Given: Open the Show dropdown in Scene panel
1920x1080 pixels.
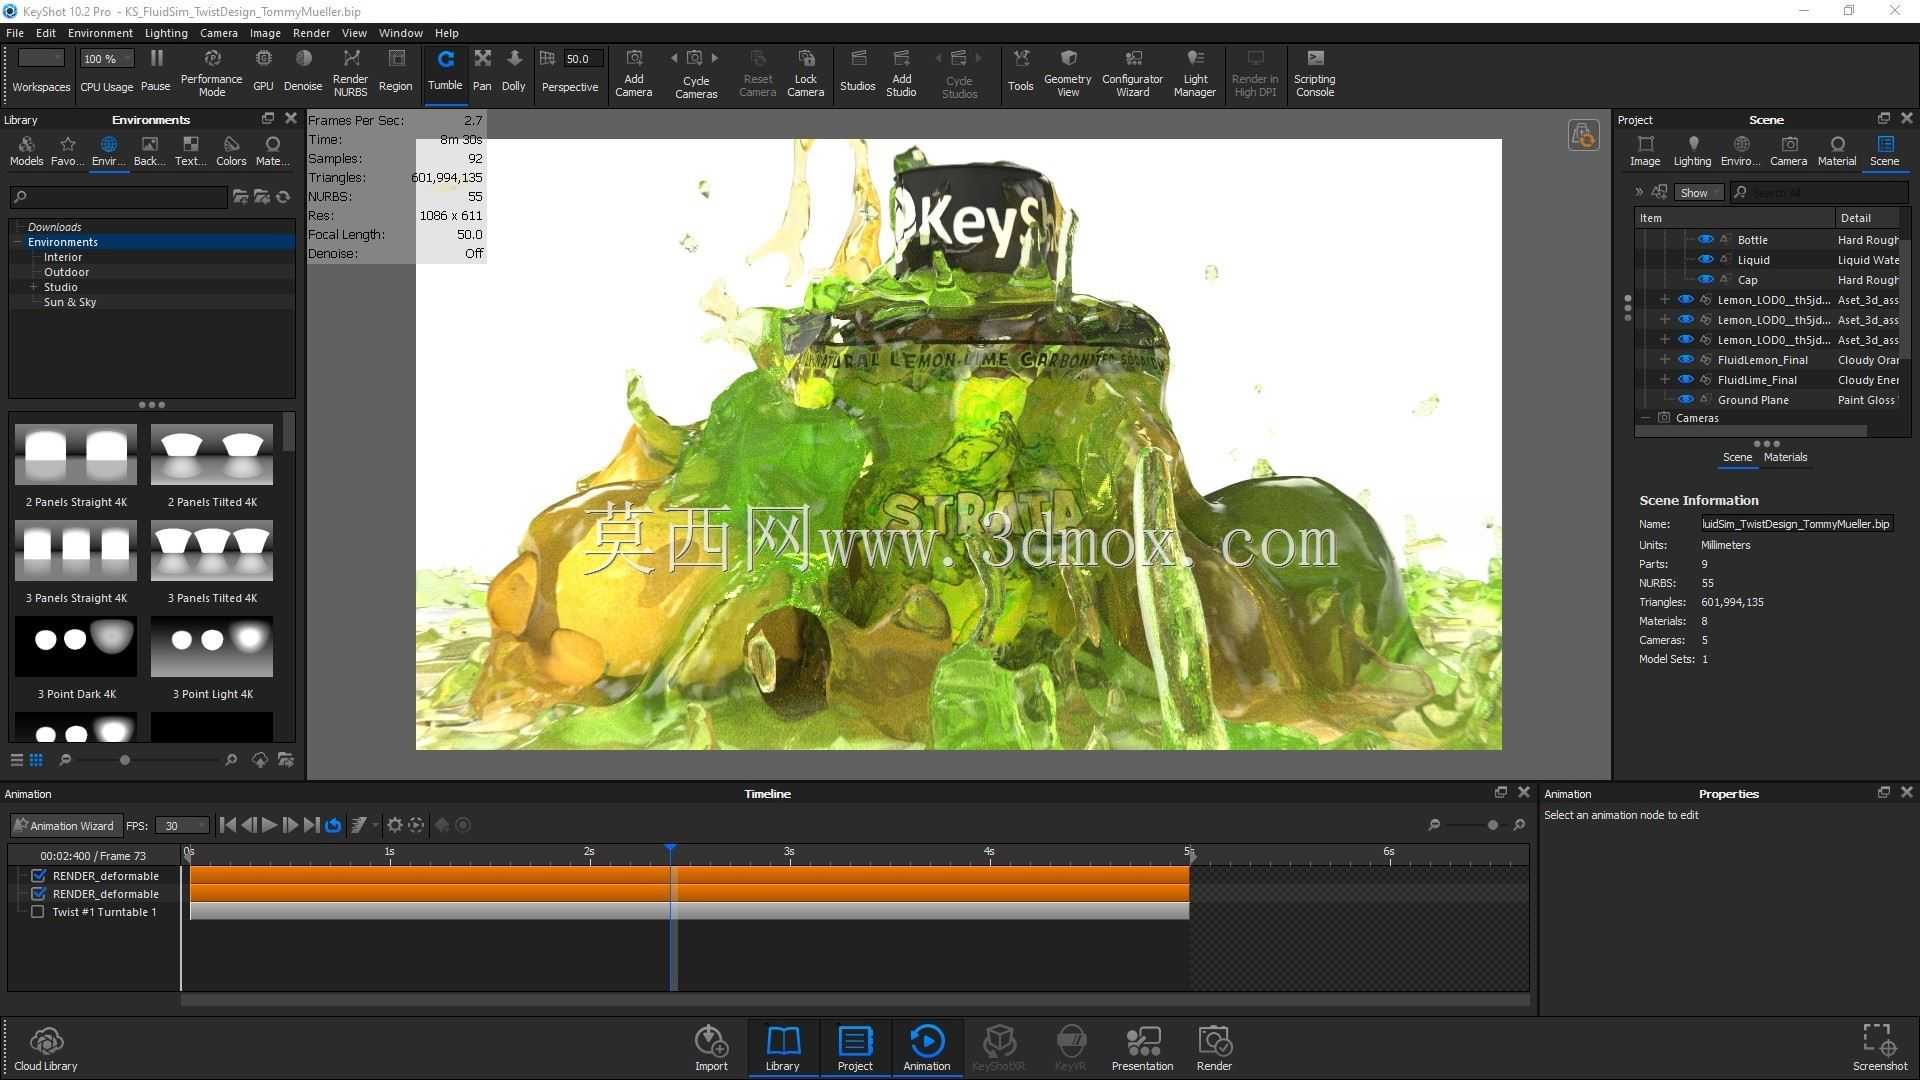Looking at the screenshot, I should point(1699,193).
